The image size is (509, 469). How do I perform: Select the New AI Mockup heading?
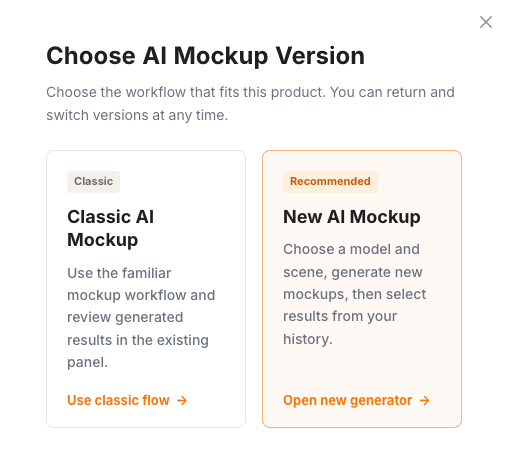coord(352,217)
